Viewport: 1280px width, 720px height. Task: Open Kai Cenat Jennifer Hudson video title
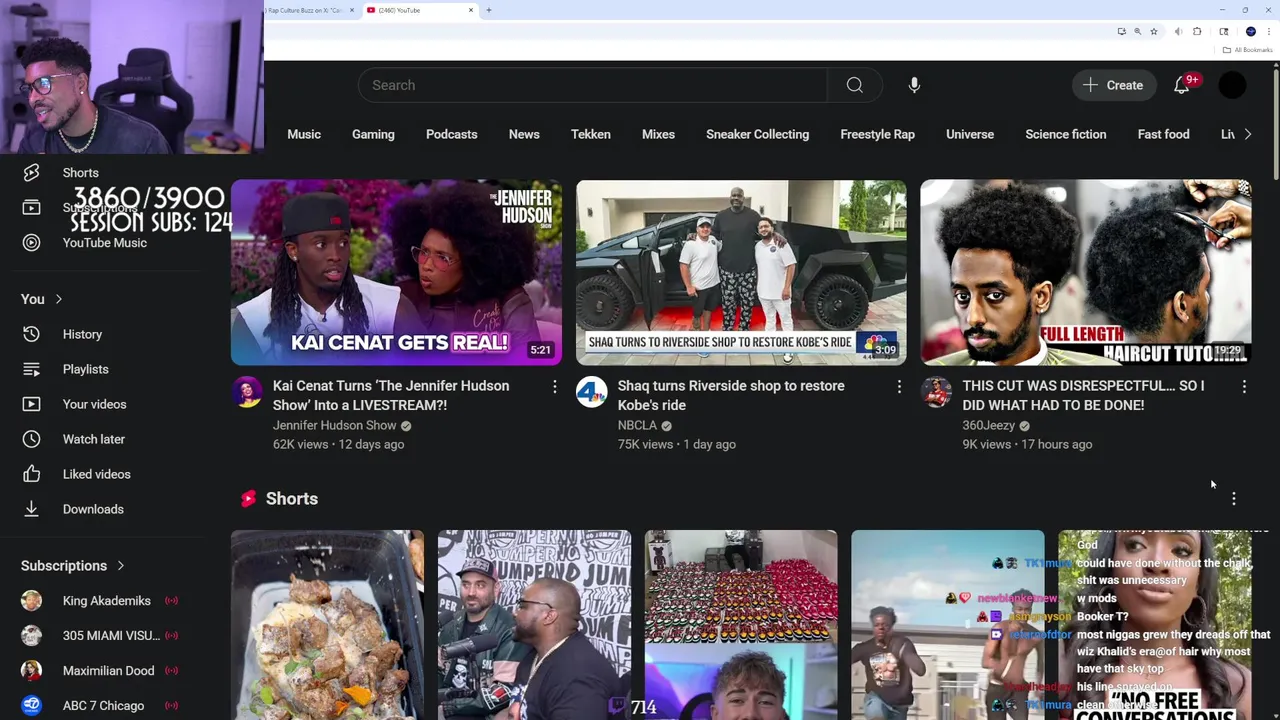click(x=391, y=395)
